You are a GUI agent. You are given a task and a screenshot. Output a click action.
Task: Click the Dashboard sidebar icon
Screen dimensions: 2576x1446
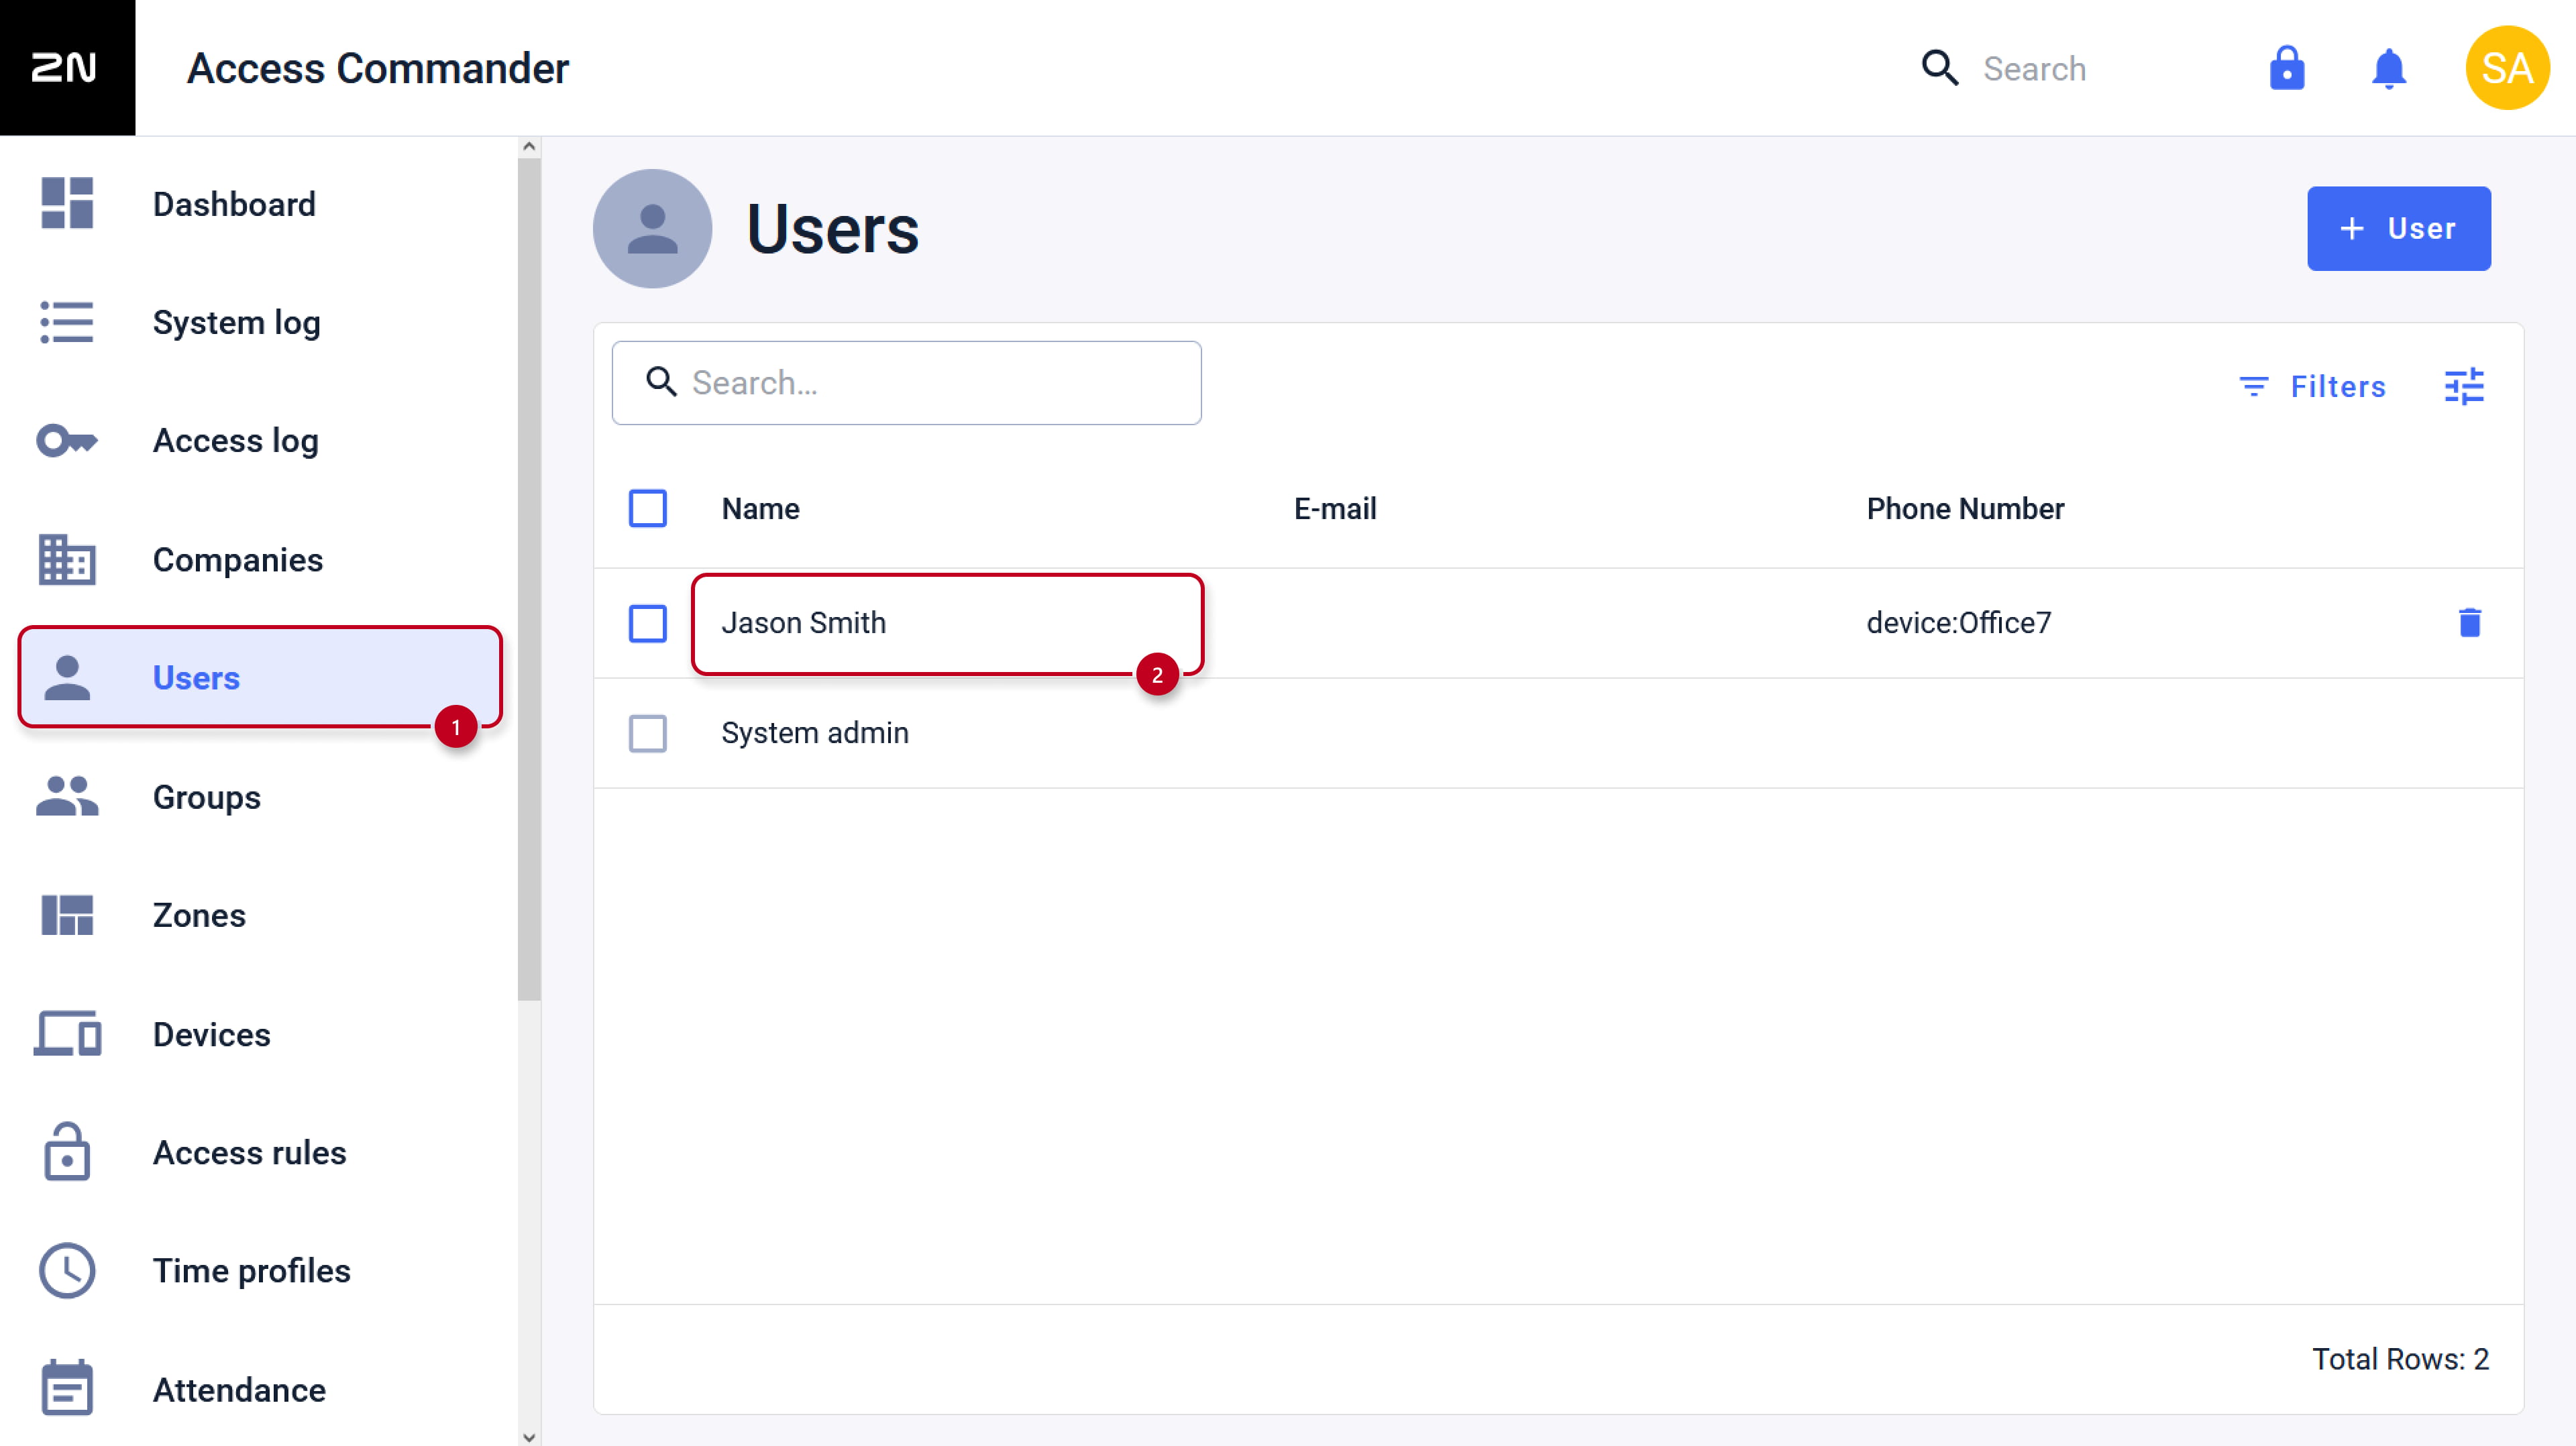[x=67, y=203]
